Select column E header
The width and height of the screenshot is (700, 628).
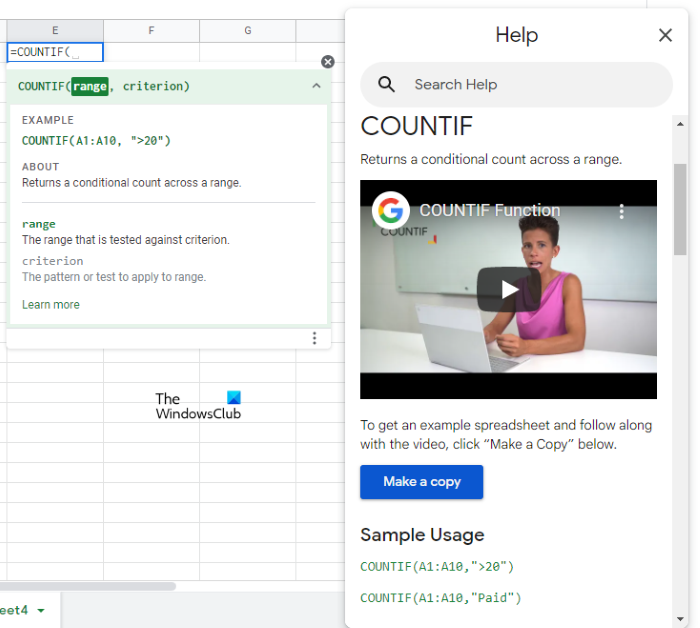point(54,31)
